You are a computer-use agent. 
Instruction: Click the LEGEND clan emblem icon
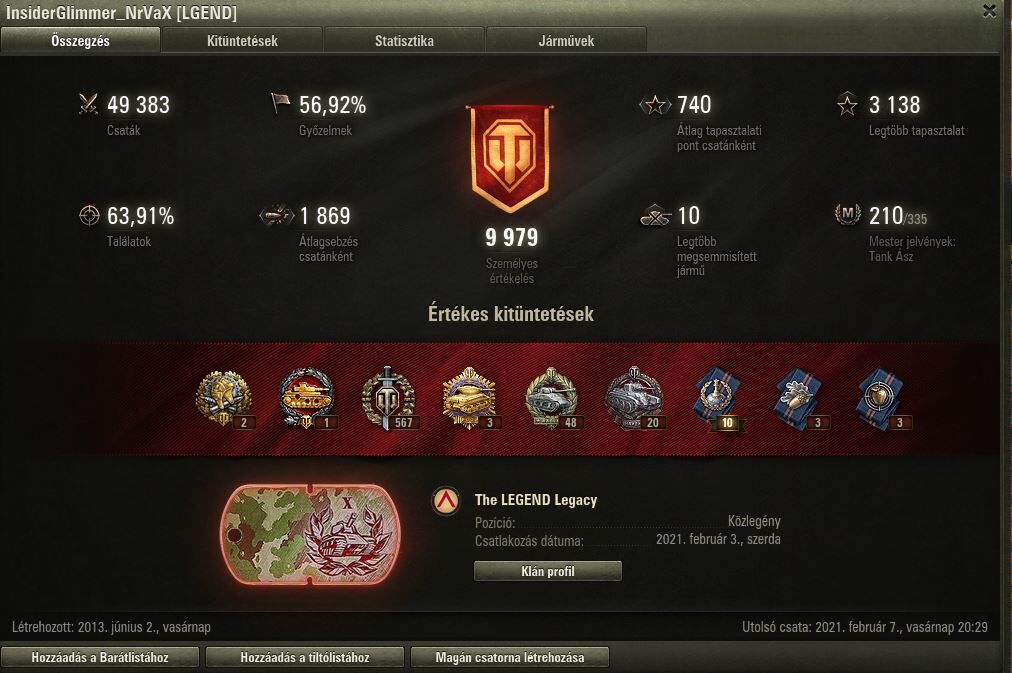pyautogui.click(x=446, y=501)
